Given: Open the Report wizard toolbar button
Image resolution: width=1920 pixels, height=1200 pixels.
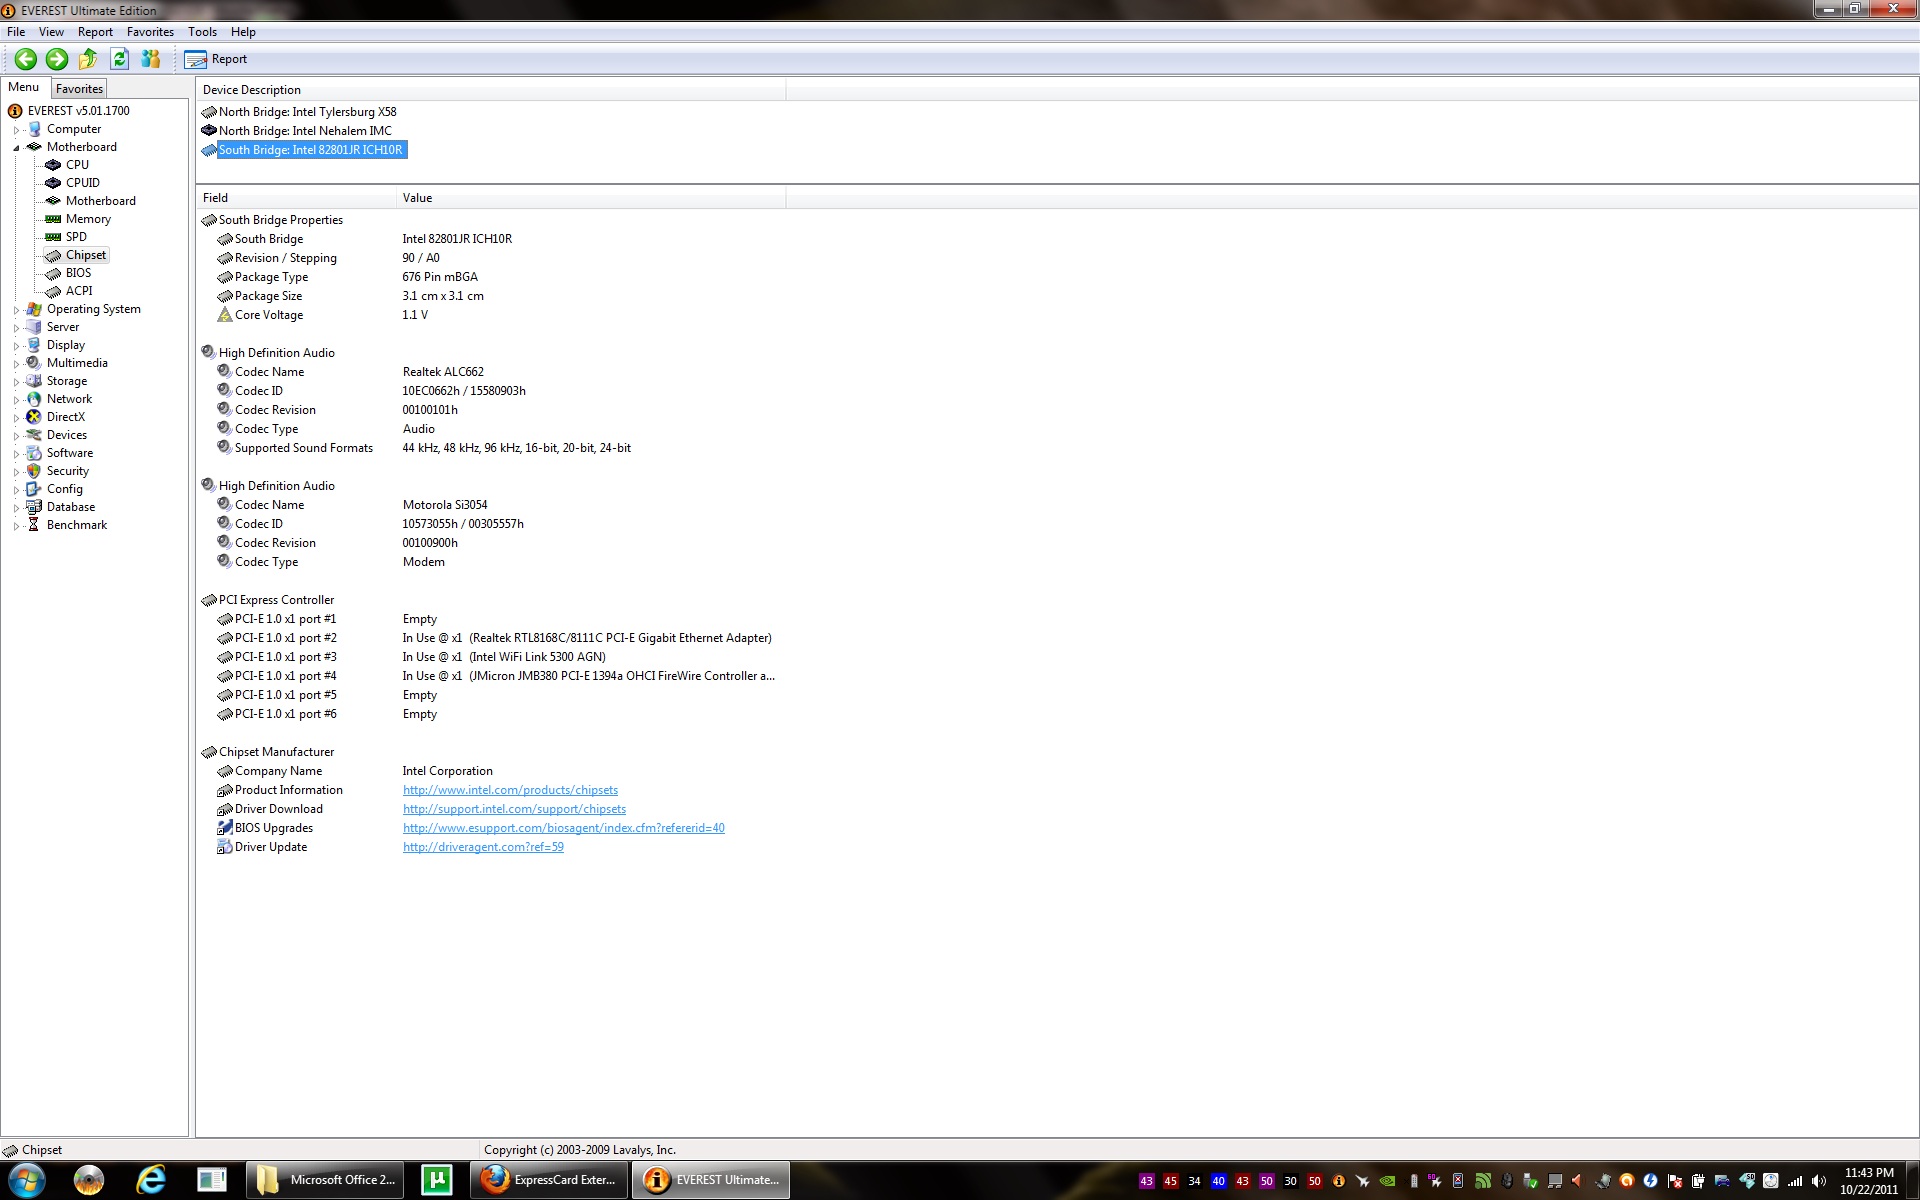Looking at the screenshot, I should [x=216, y=59].
